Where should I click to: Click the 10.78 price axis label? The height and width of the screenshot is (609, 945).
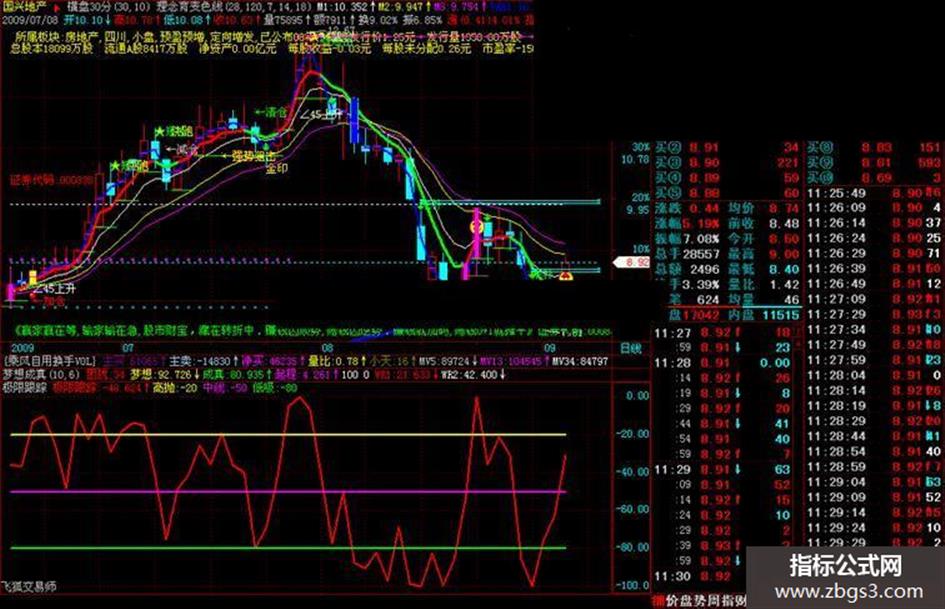[635, 159]
